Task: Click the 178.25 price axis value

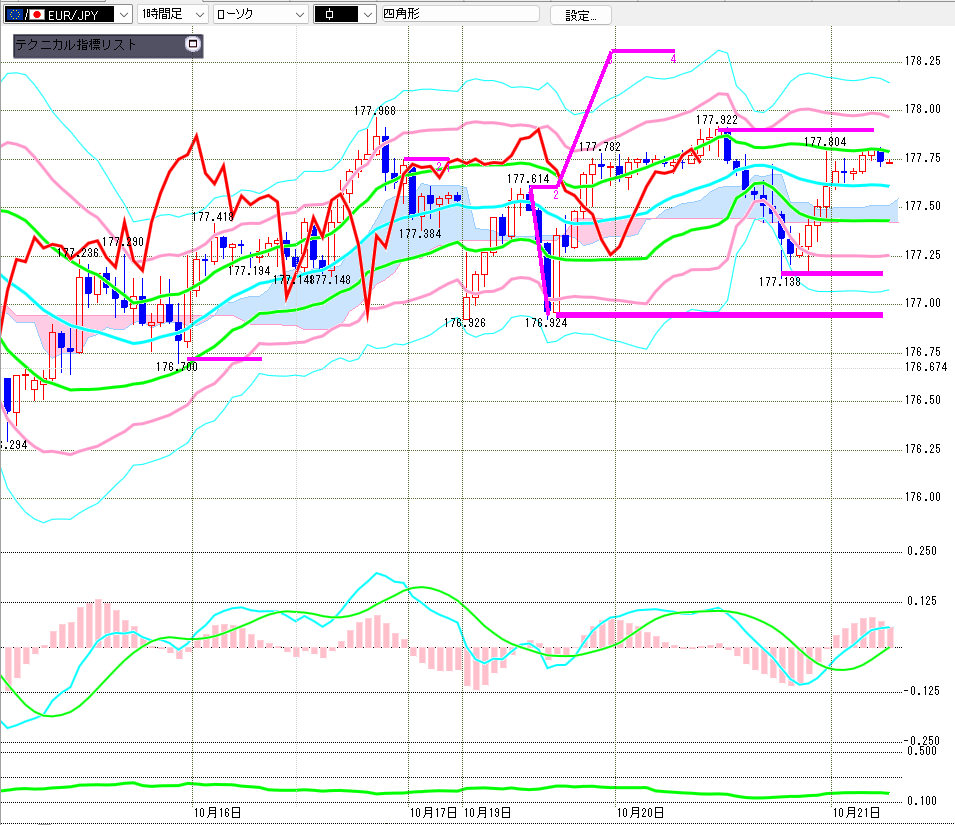Action: pos(923,61)
